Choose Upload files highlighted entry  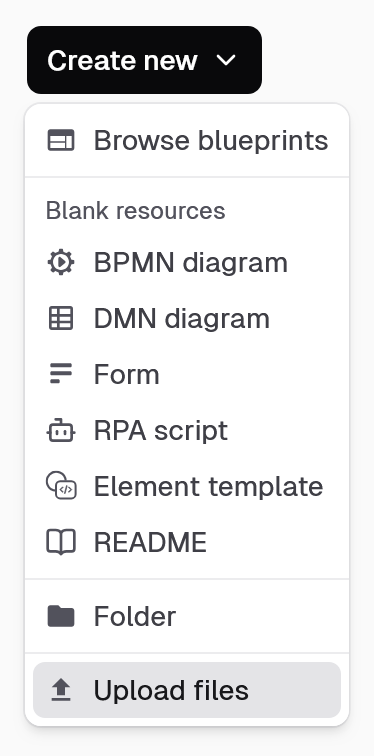pos(187,690)
